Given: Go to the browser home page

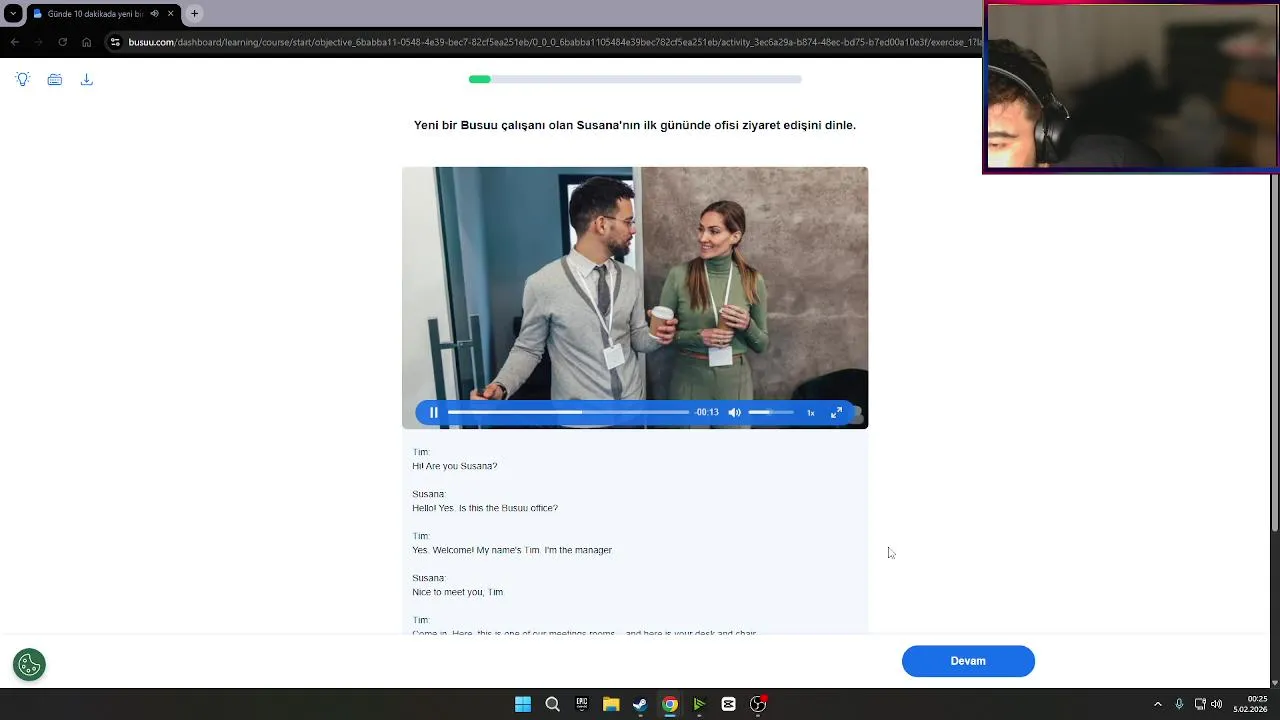Looking at the screenshot, I should click(x=86, y=42).
